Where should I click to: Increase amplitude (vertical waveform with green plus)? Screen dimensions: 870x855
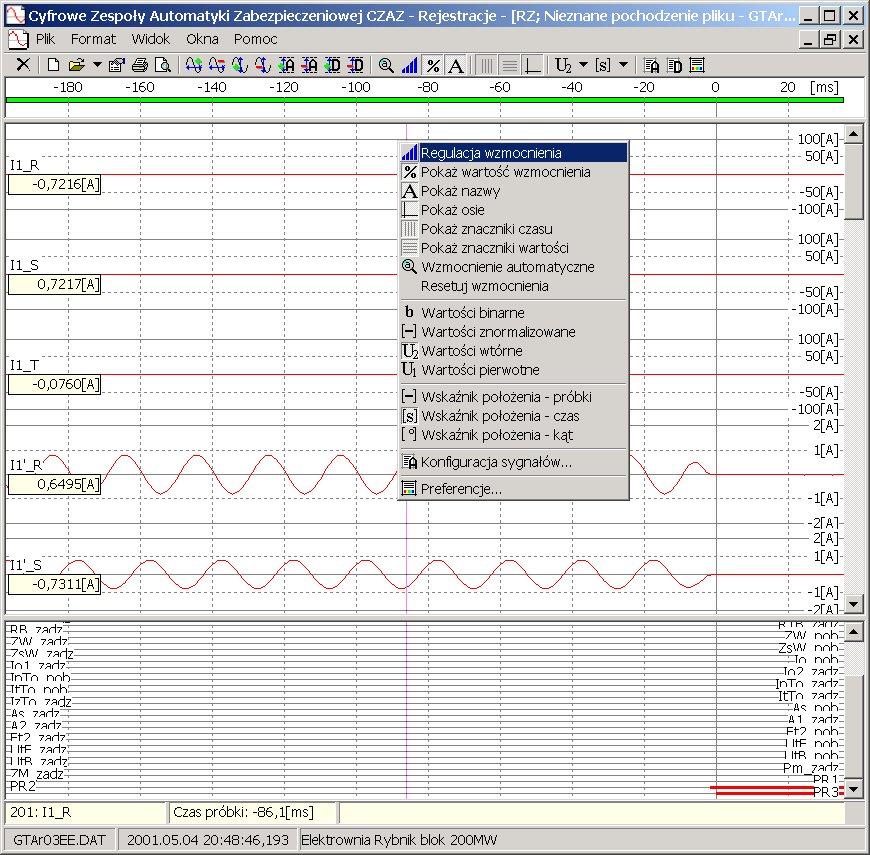coord(240,65)
